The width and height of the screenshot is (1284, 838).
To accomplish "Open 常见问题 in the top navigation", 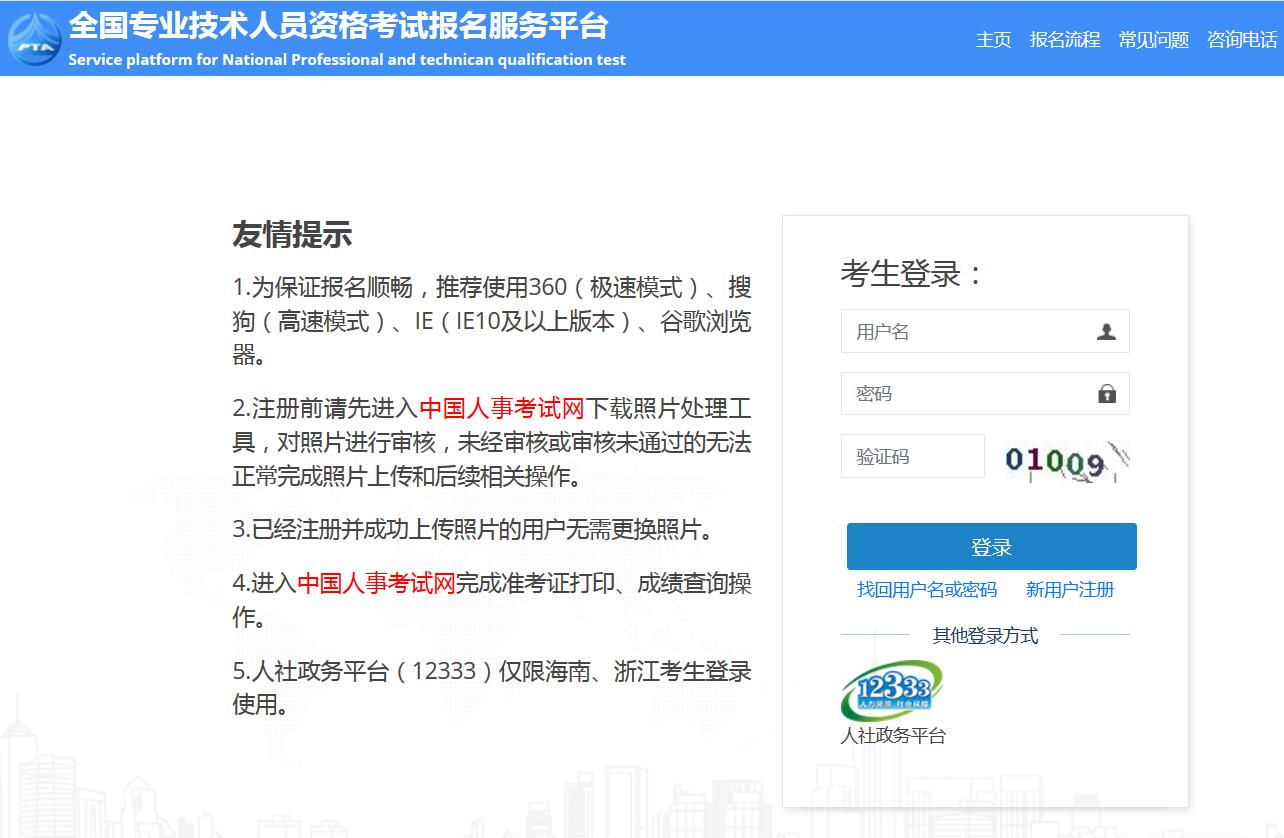I will pyautogui.click(x=1153, y=40).
